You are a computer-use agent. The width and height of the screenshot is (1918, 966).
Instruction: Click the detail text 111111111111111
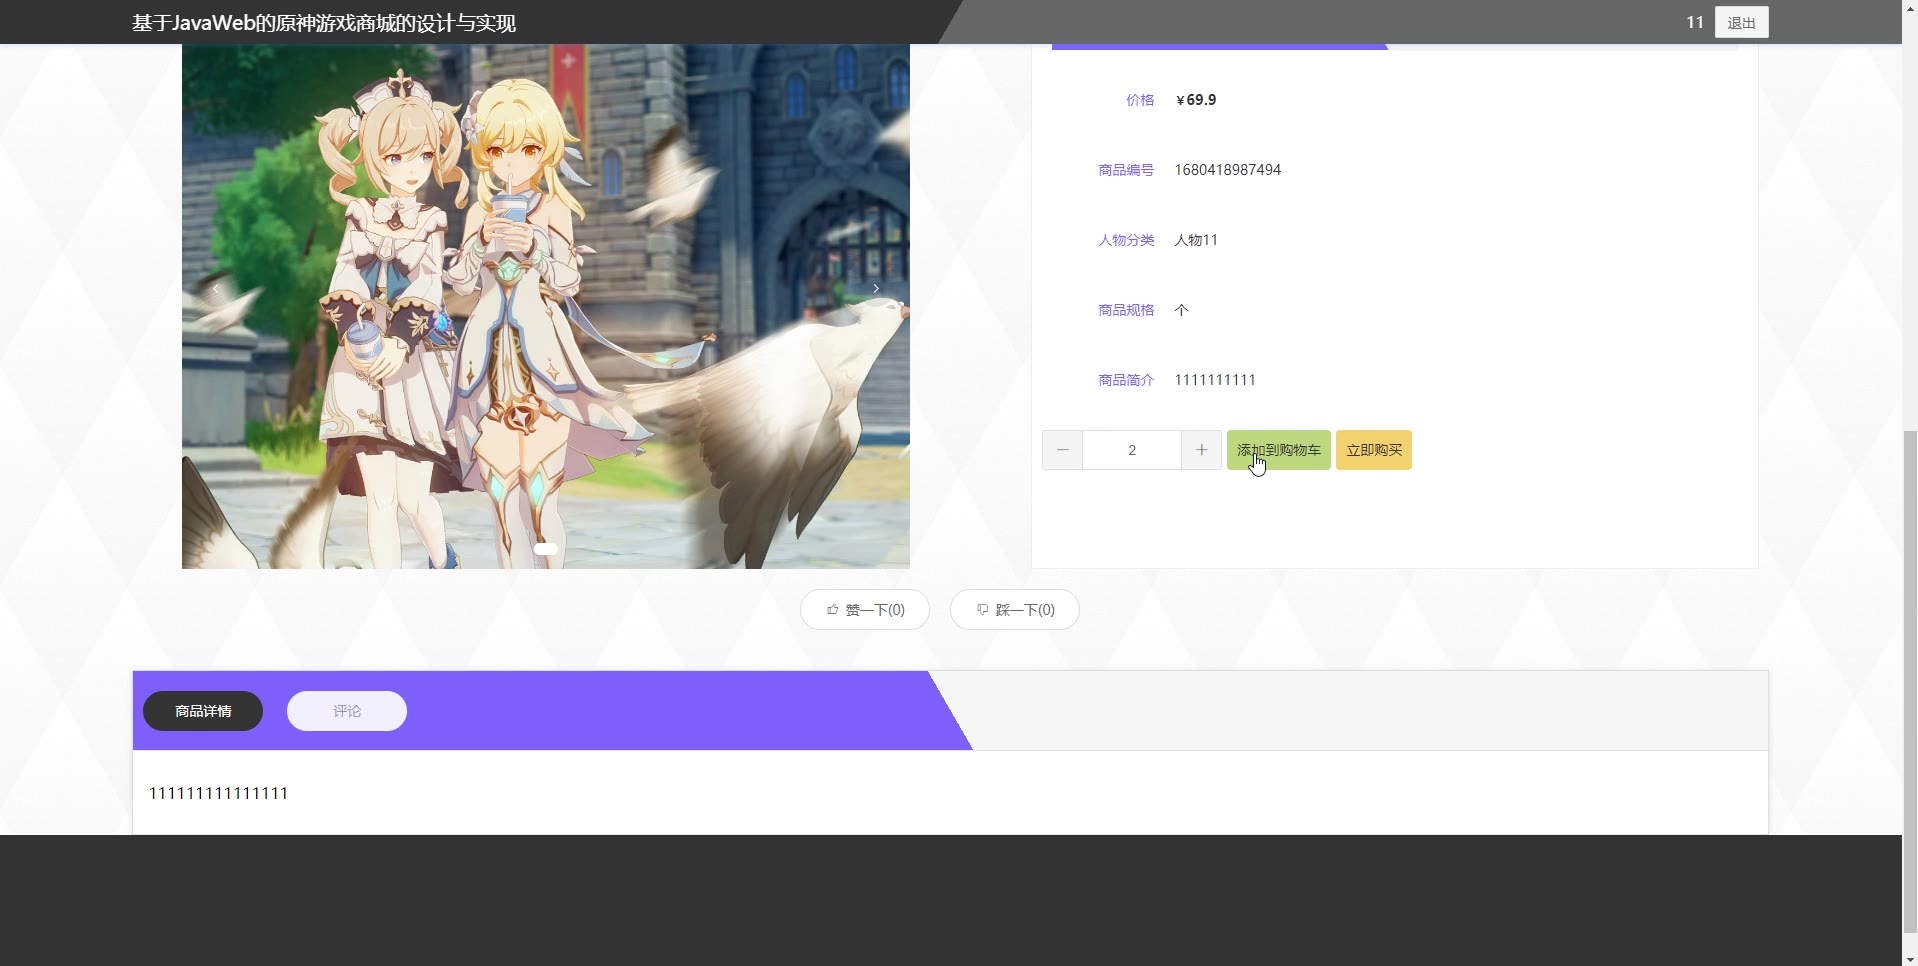point(219,793)
